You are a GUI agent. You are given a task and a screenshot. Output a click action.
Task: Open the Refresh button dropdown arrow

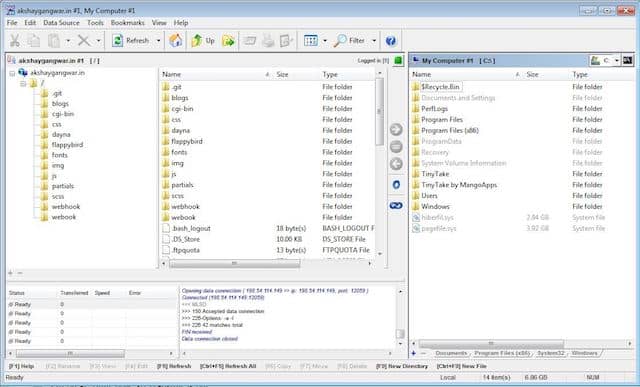coord(158,41)
